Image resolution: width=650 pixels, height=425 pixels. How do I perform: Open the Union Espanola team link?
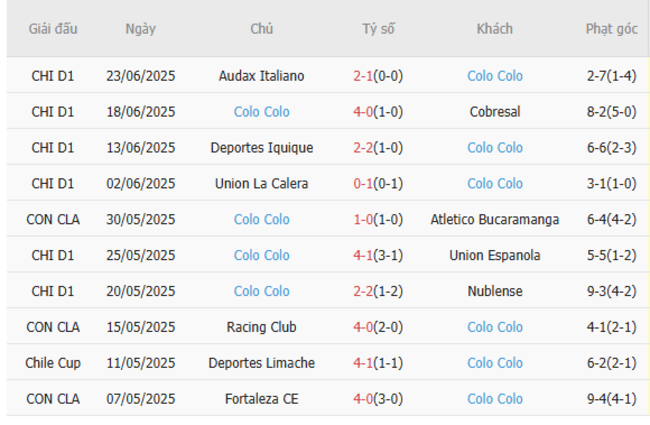click(x=494, y=256)
